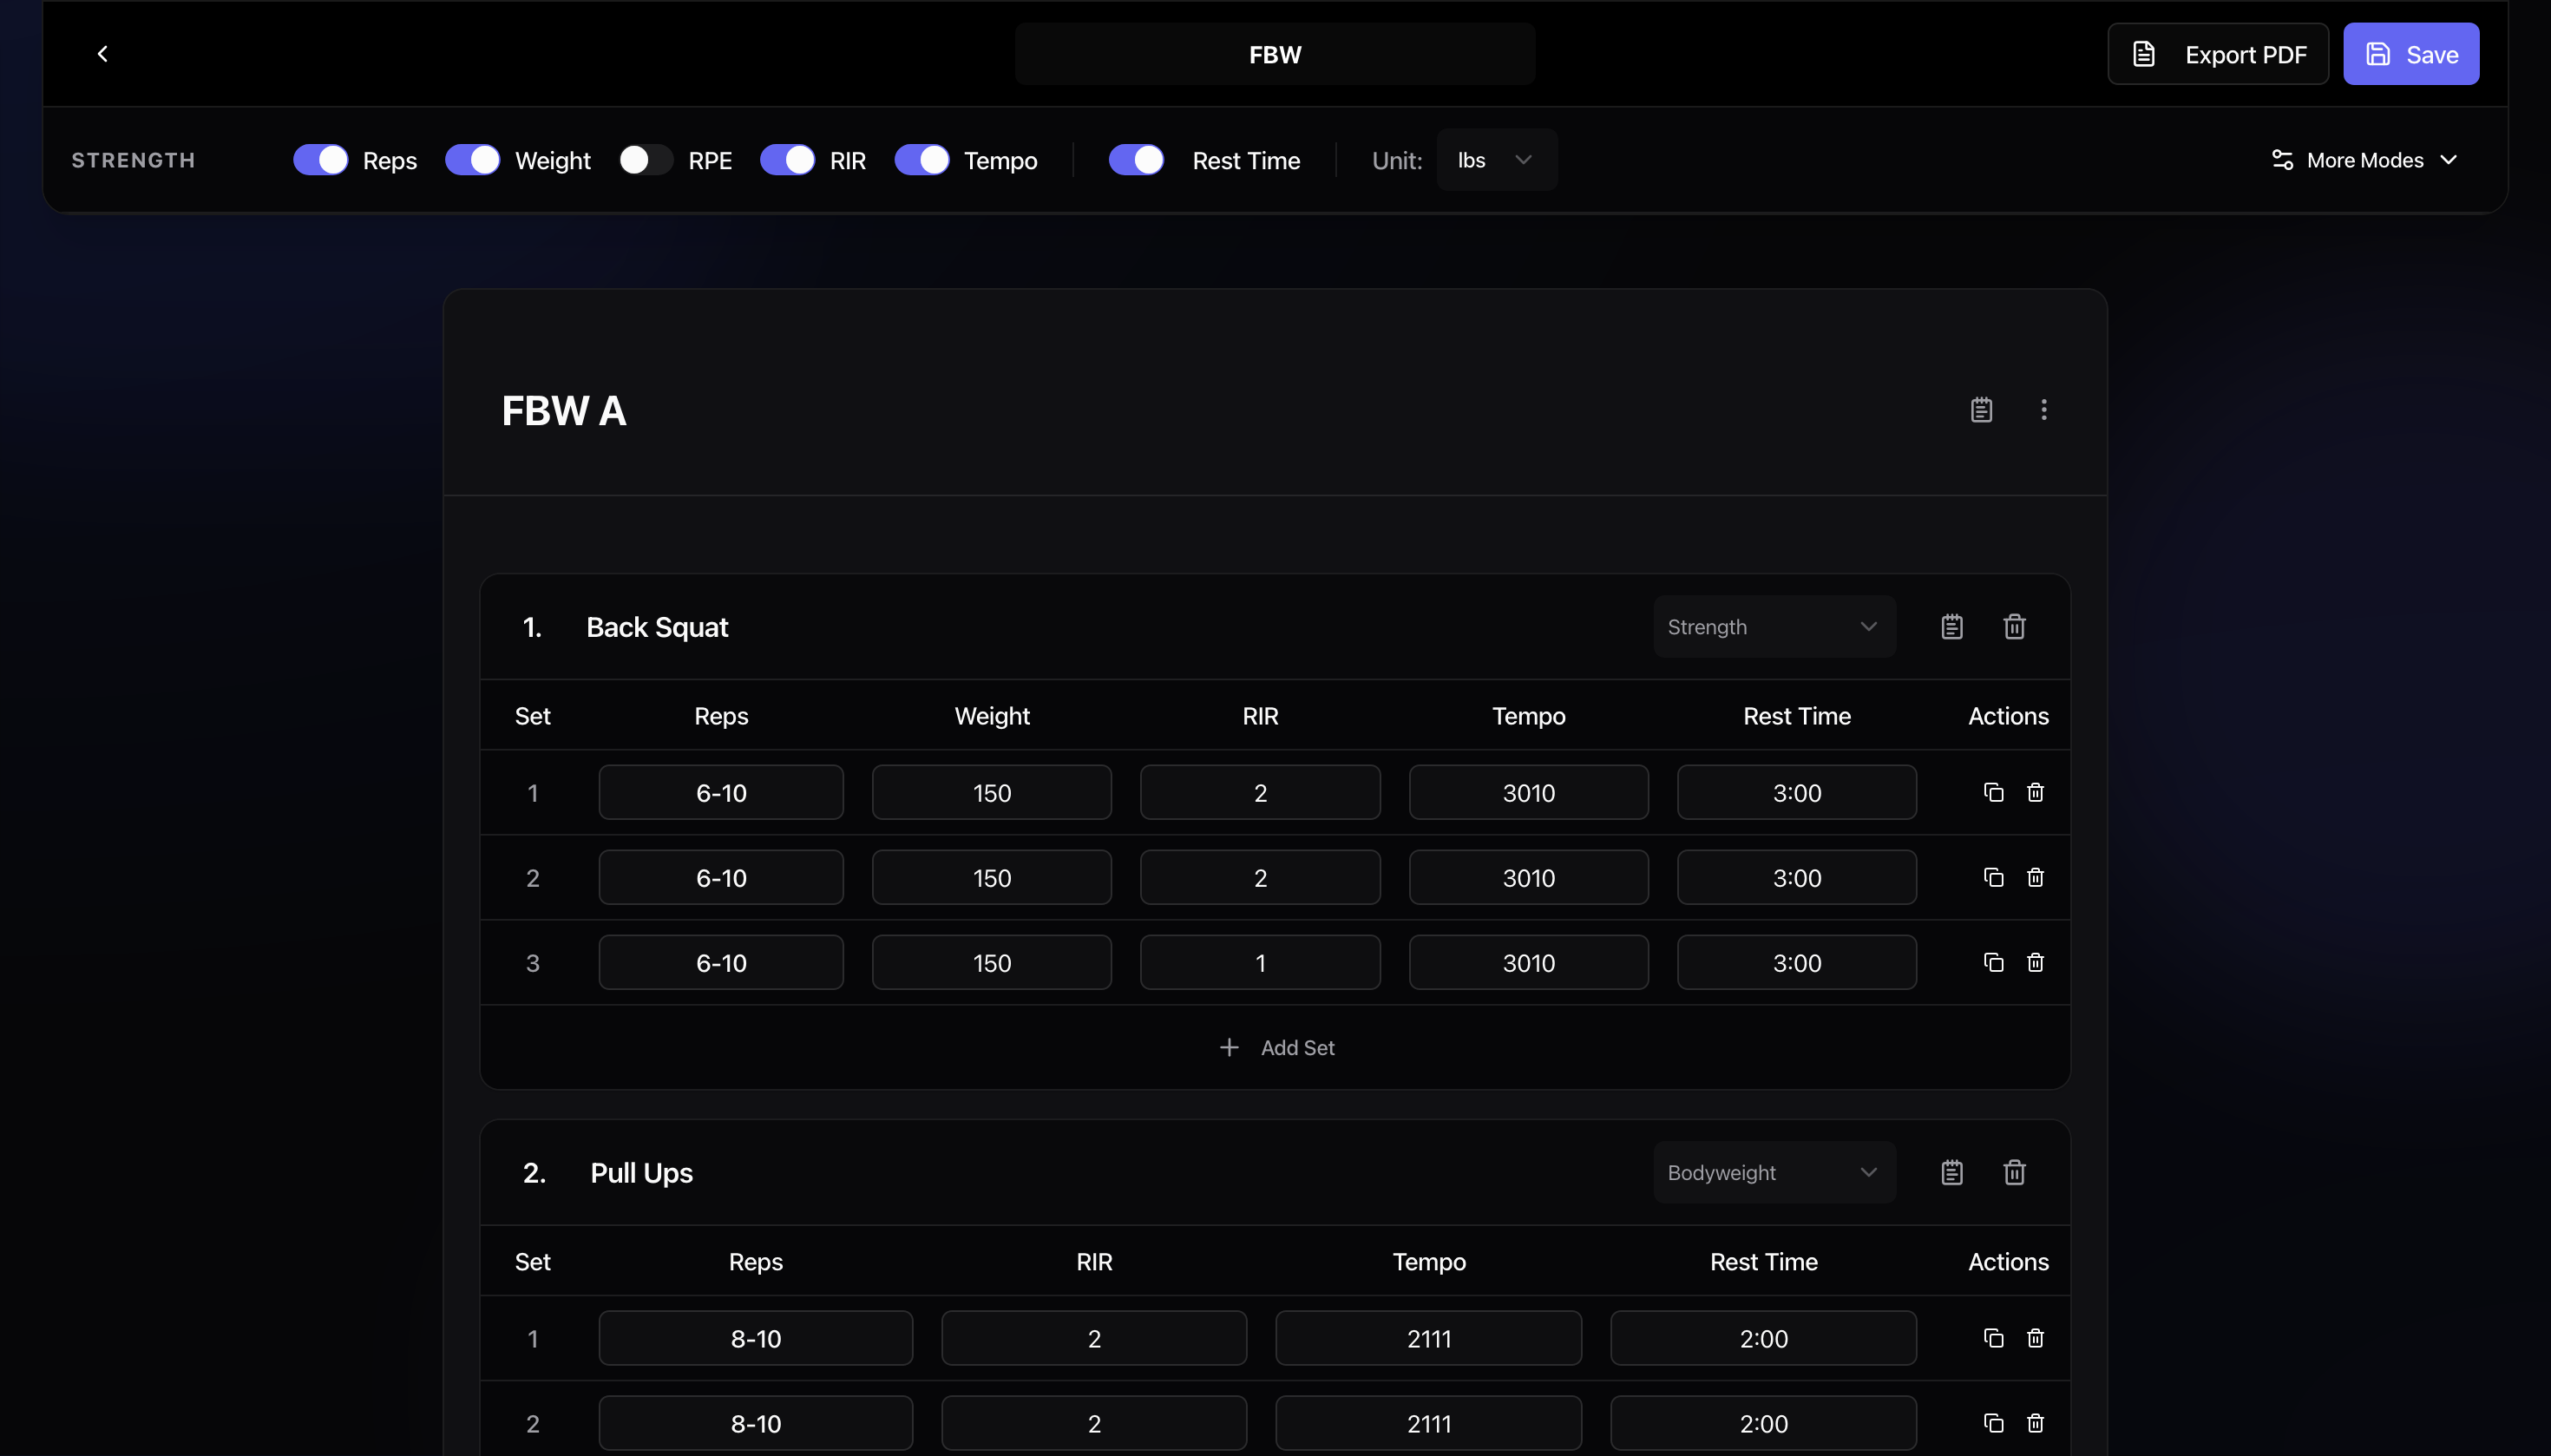
Task: Duplicate Back Squat set 3
Action: [x=1993, y=963]
